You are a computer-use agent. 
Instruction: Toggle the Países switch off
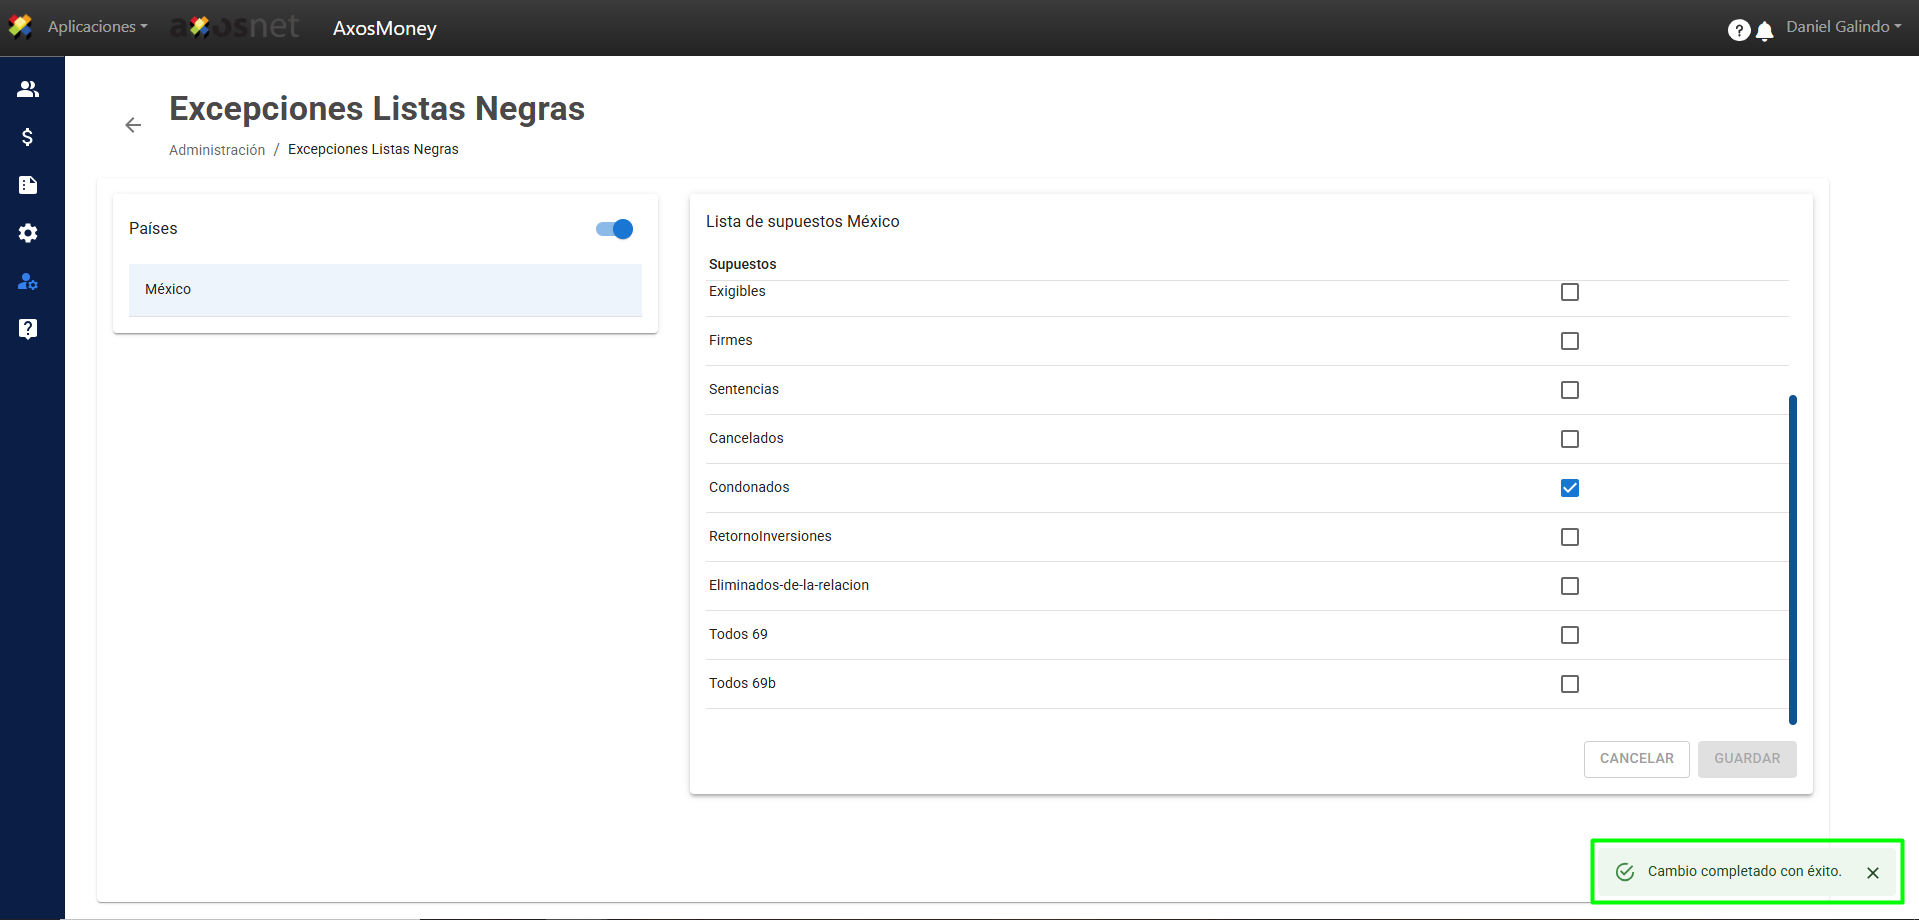coord(614,229)
